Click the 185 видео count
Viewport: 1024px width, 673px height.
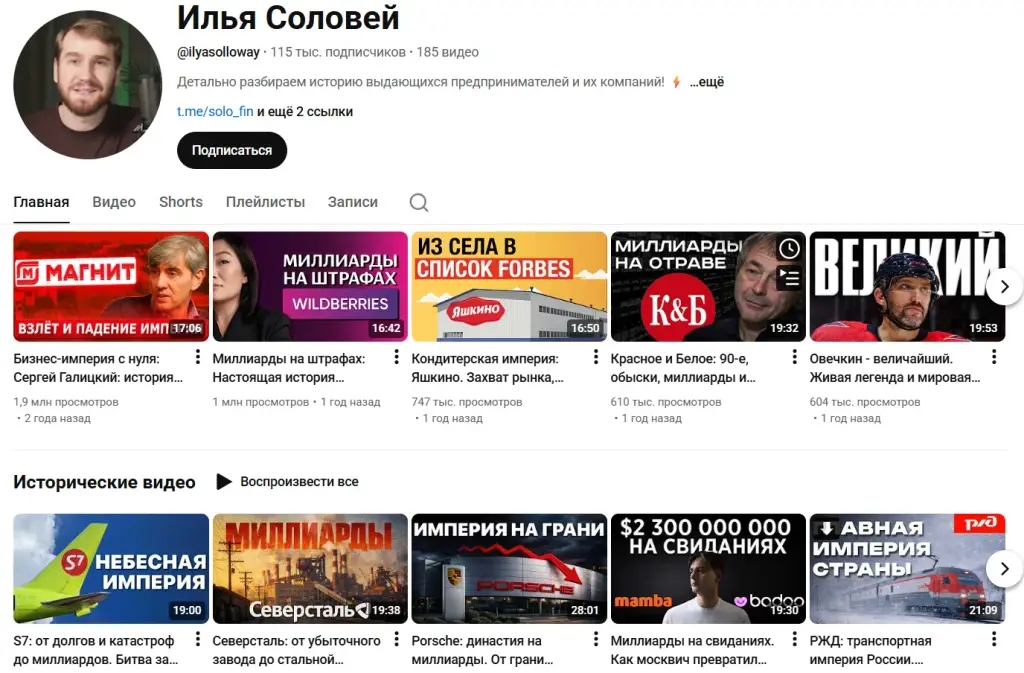click(447, 52)
